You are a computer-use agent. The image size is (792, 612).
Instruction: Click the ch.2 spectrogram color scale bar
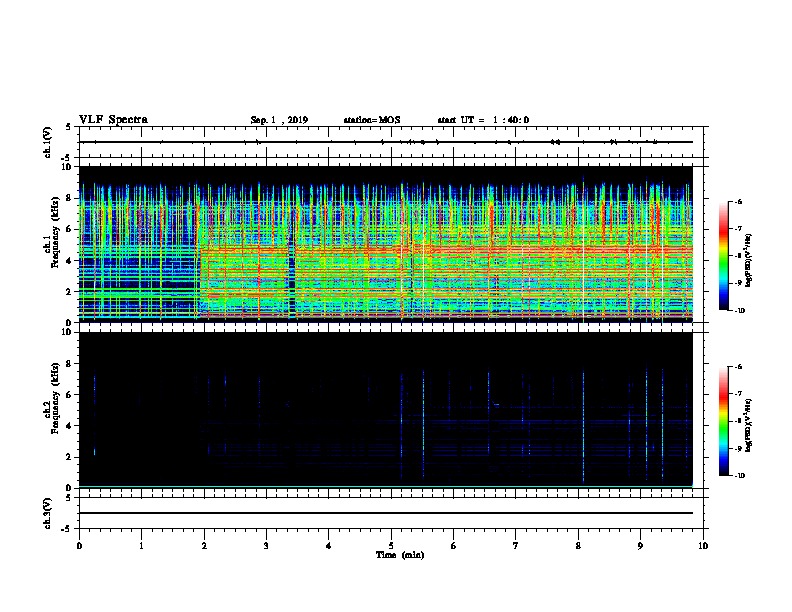pyautogui.click(x=723, y=421)
